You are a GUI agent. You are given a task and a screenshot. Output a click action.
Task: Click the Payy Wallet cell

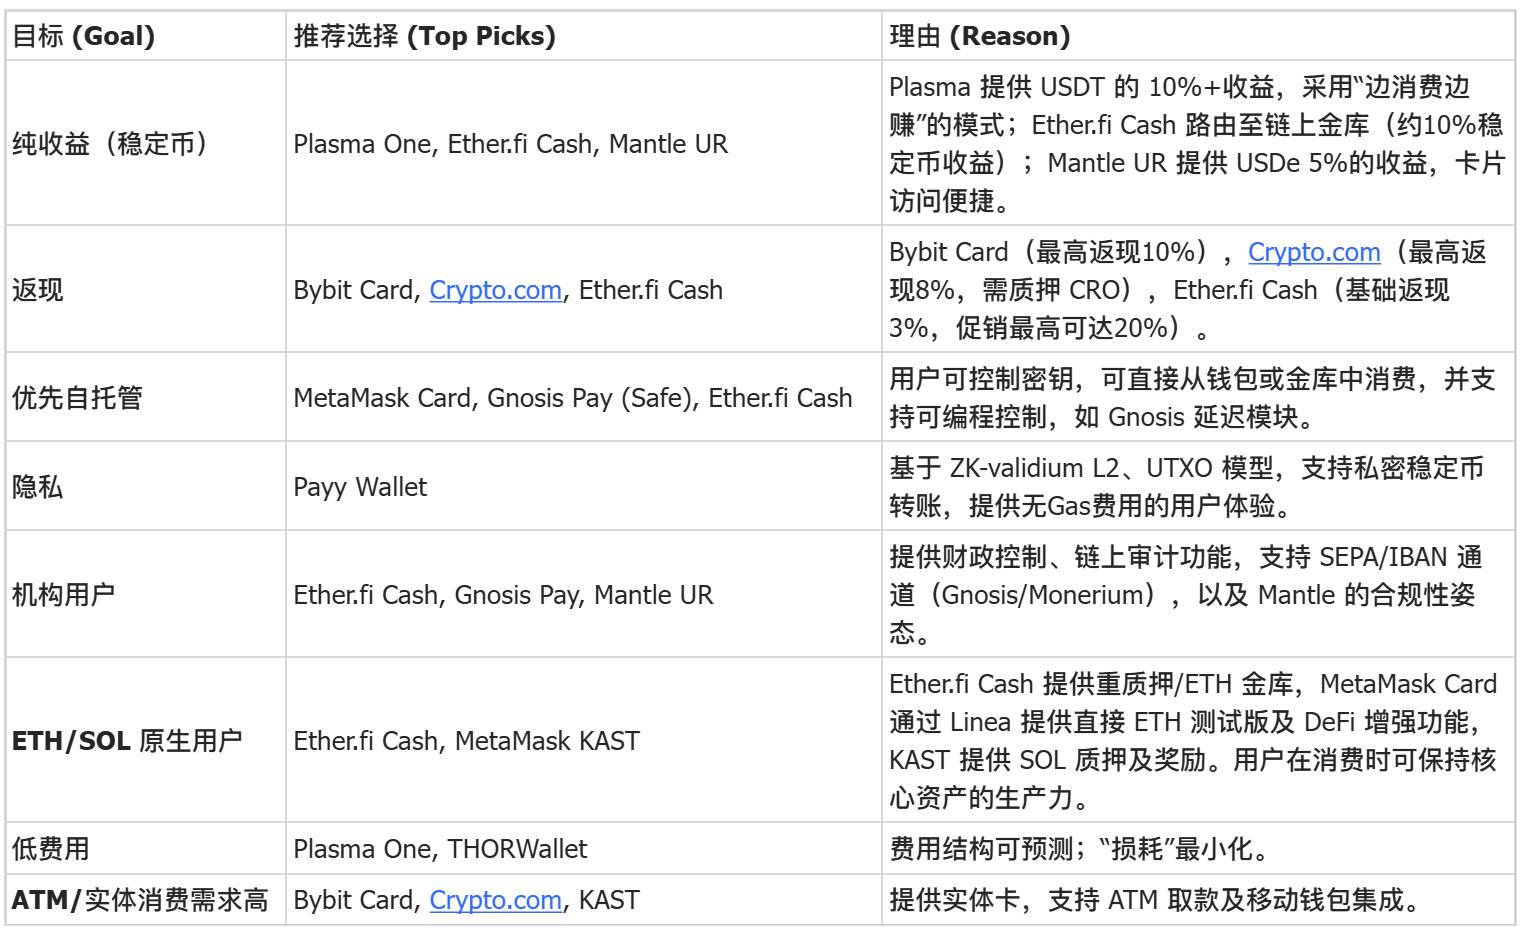pos(360,487)
